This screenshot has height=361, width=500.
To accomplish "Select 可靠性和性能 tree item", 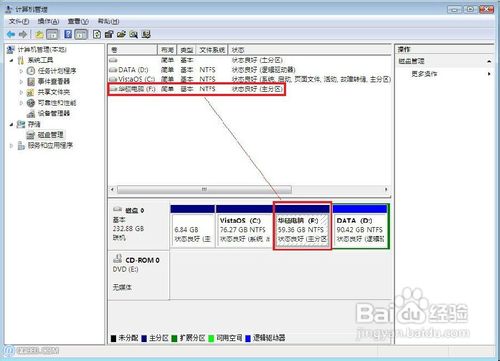I will pos(57,103).
